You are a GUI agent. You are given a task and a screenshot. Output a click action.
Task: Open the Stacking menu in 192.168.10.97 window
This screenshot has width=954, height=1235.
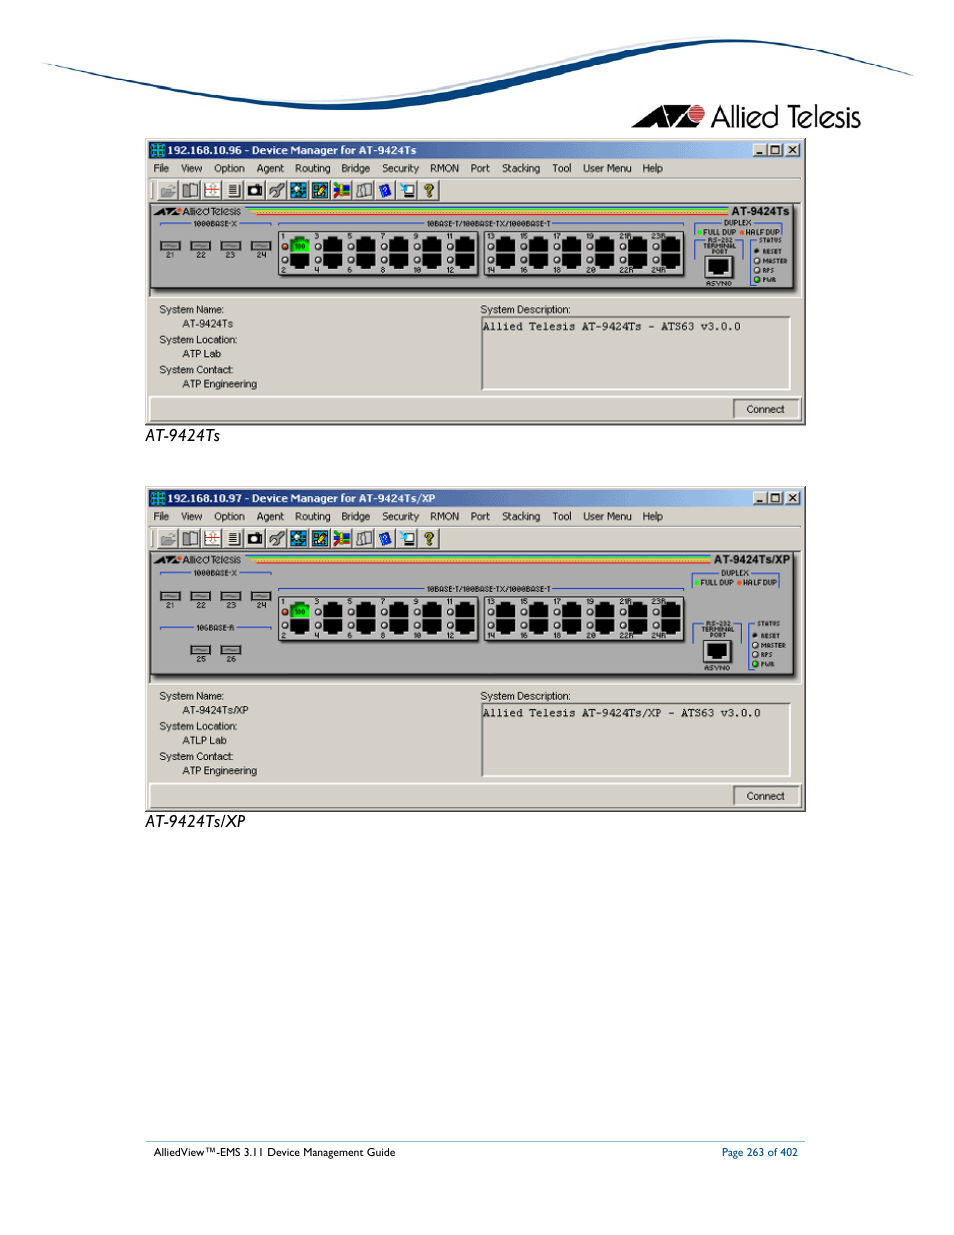click(x=520, y=516)
